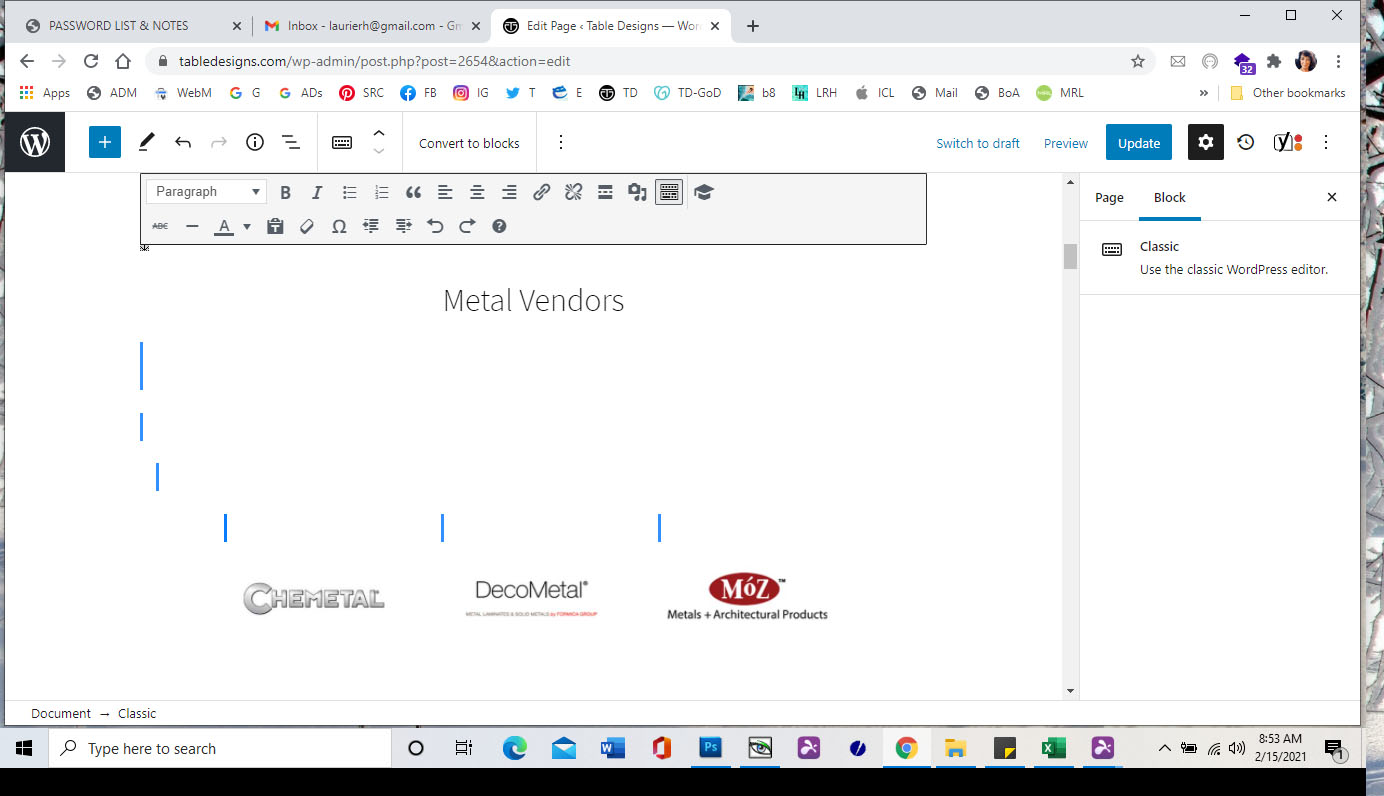Insert or edit a link

tap(541, 192)
